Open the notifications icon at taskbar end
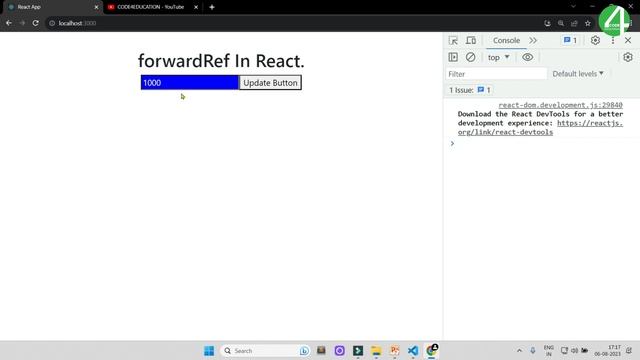 click(x=629, y=351)
